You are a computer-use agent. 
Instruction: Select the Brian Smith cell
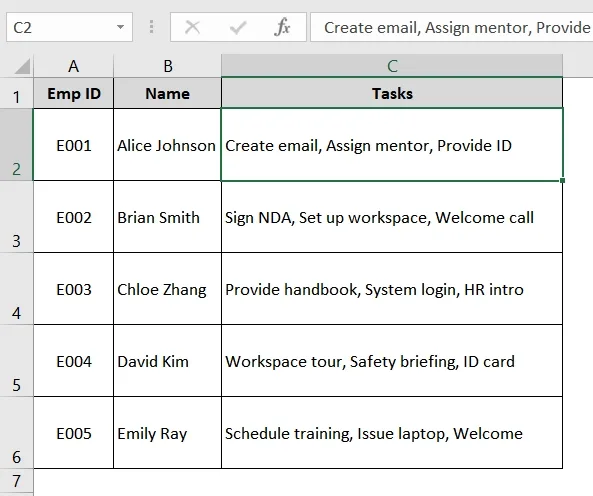coord(168,217)
